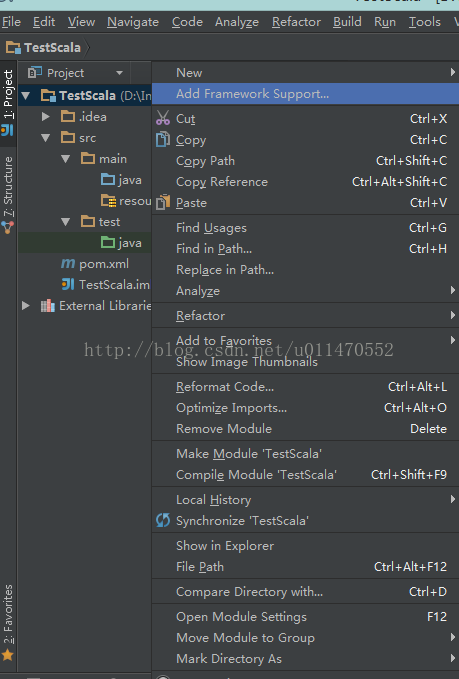
Task: Open the Navigate menu
Action: click(x=133, y=22)
